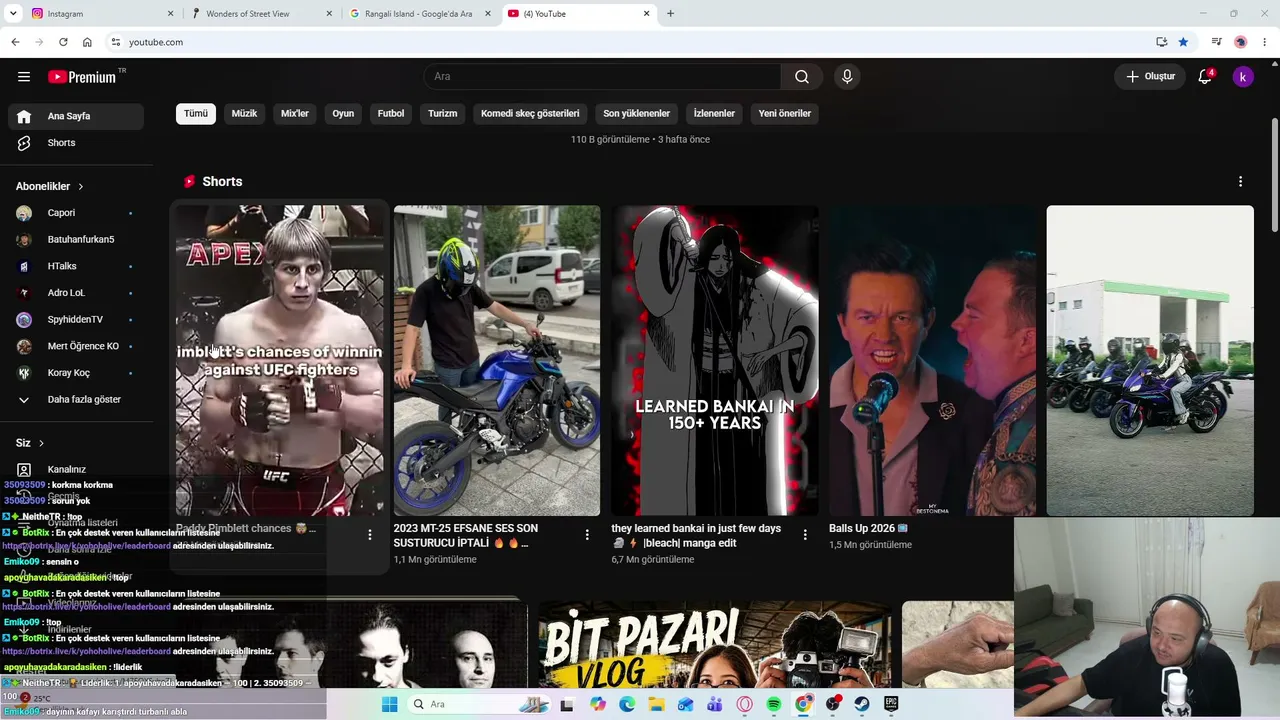The width and height of the screenshot is (1280, 720).
Task: Select the Son yüklenenler chip
Action: [636, 114]
